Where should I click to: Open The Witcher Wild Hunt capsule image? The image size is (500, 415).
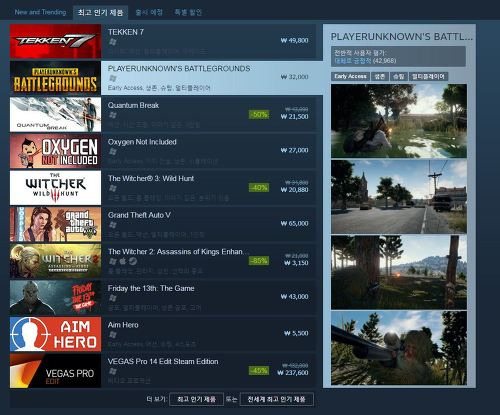tap(55, 188)
